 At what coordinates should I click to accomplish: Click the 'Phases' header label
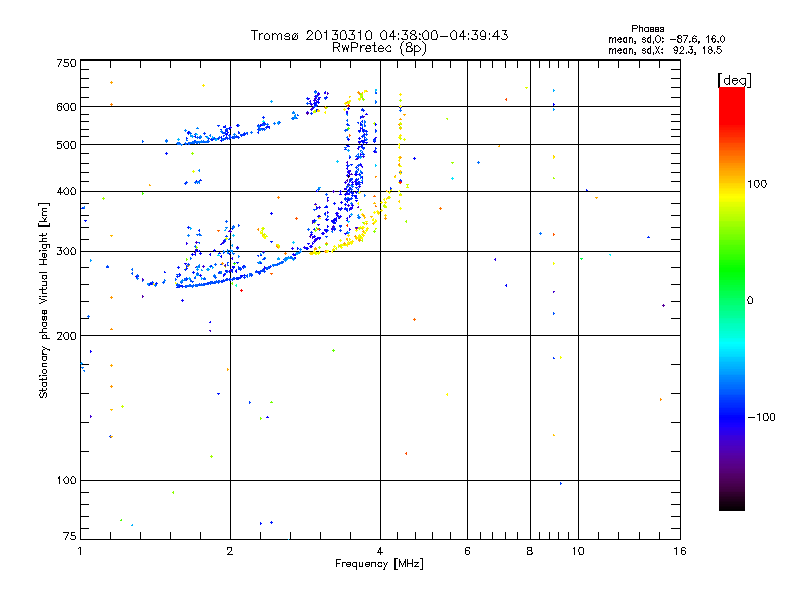click(647, 29)
